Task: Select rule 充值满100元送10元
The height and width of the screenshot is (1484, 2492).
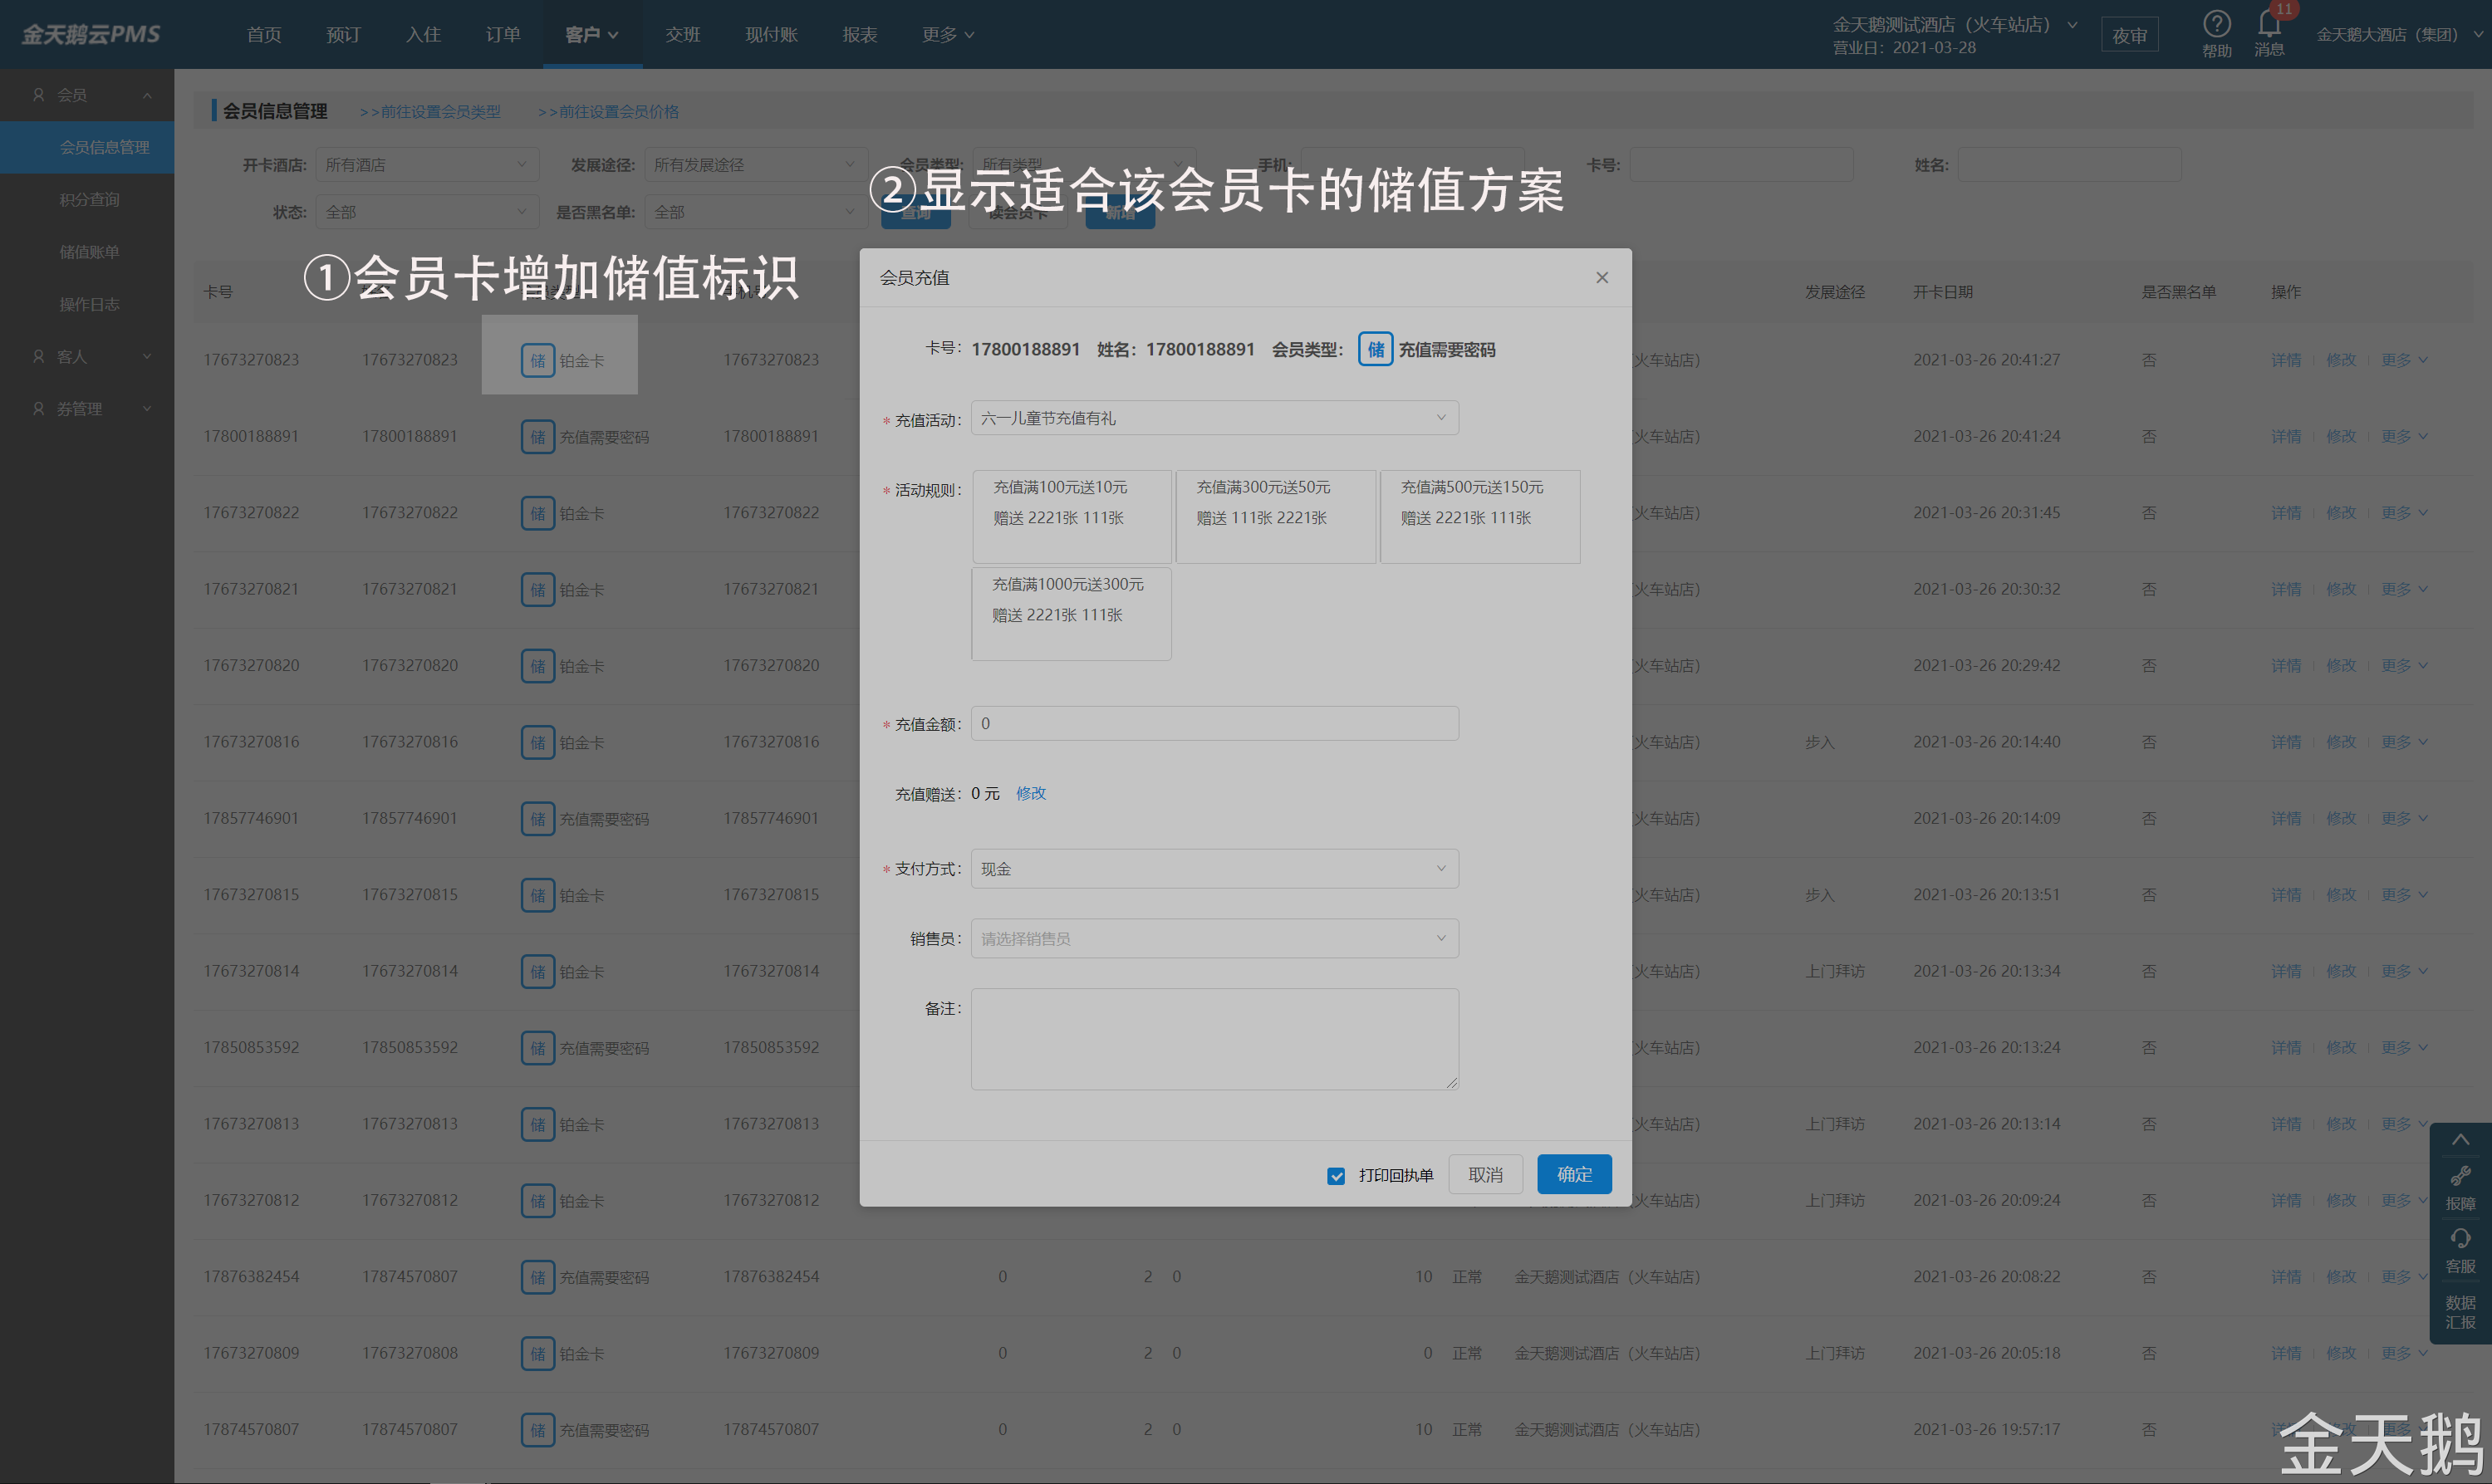Action: 1071,517
